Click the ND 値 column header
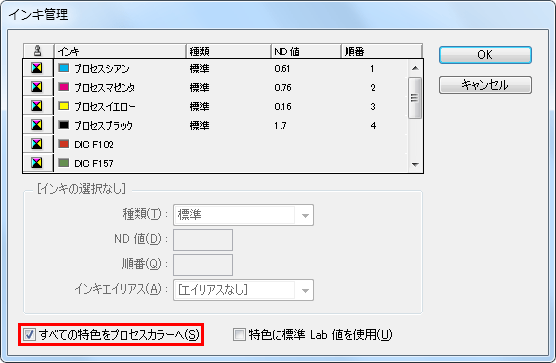 (306, 51)
